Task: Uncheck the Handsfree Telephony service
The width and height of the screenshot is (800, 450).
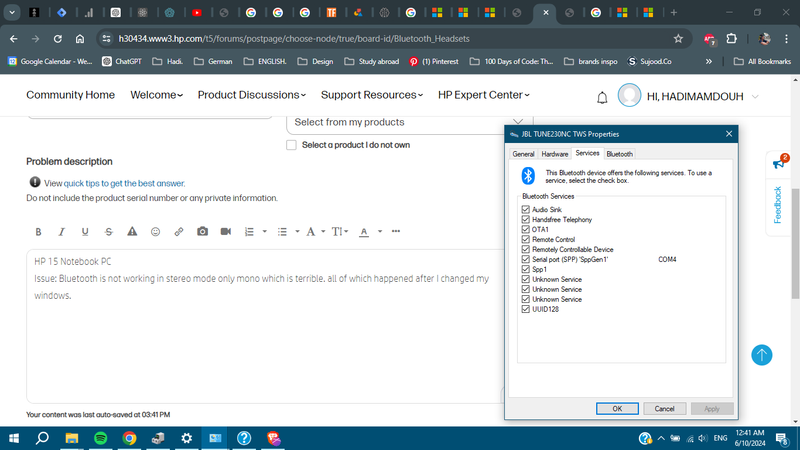Action: point(526,219)
